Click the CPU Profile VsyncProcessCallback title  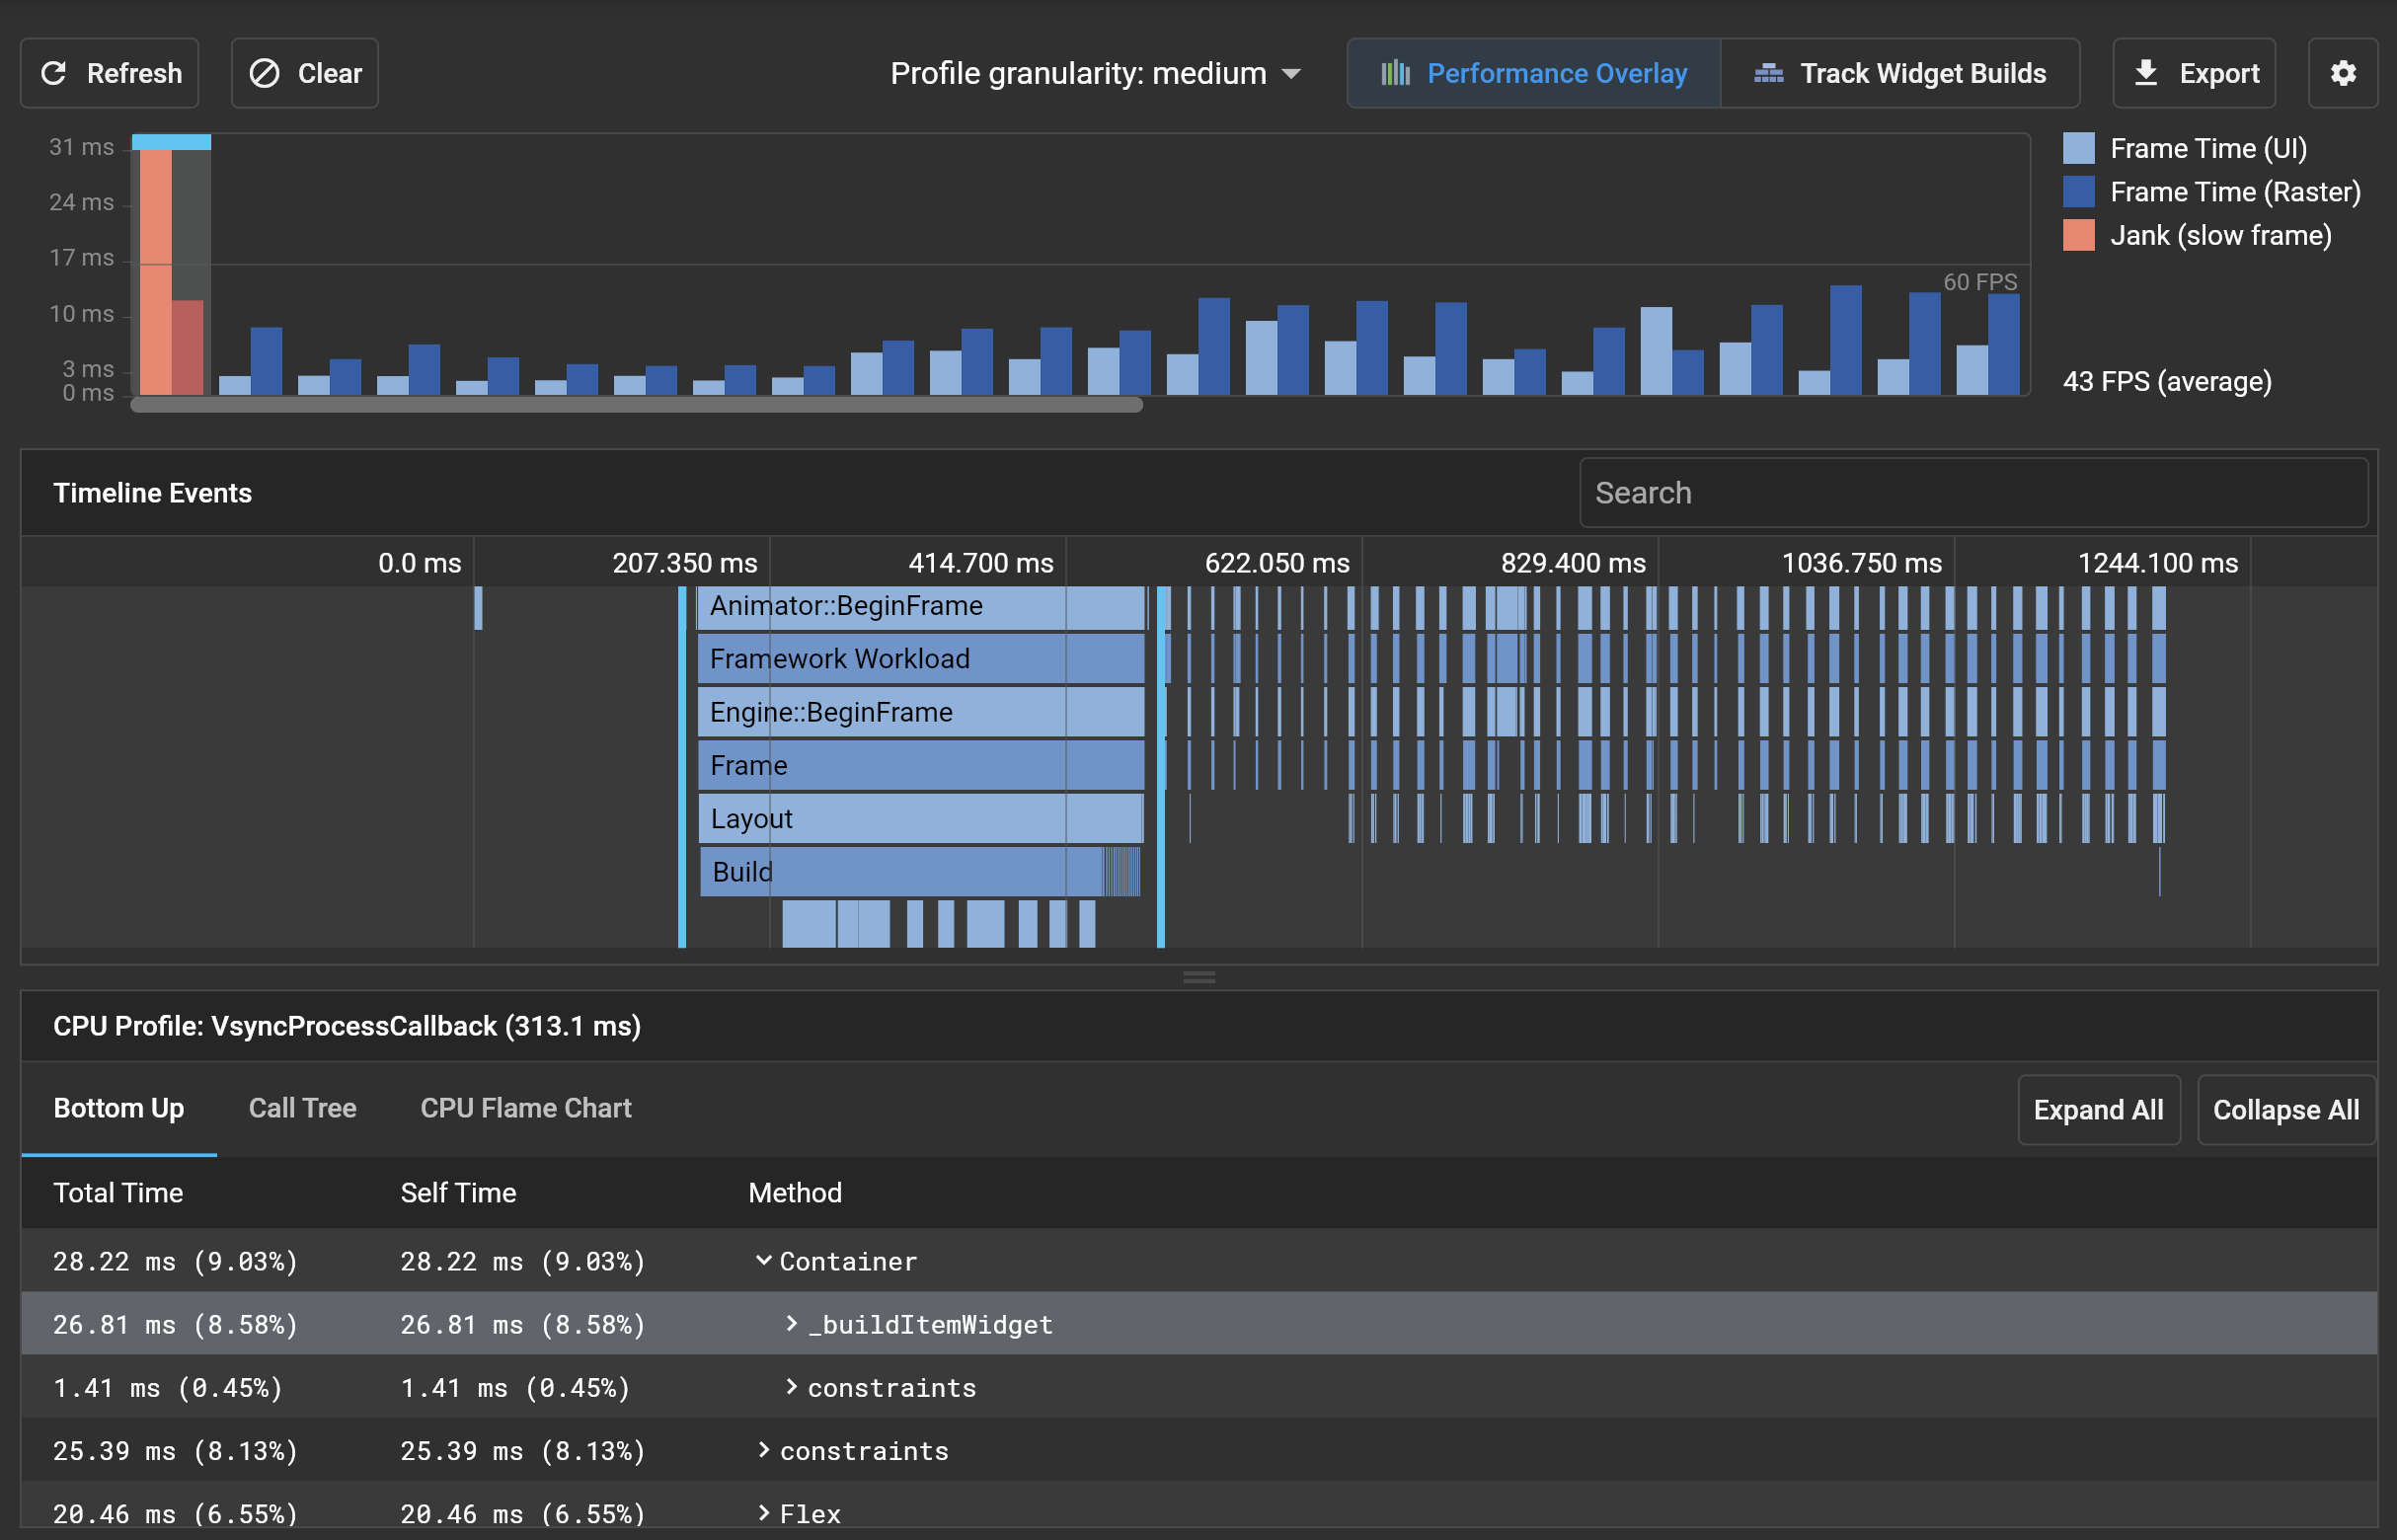coord(347,1026)
